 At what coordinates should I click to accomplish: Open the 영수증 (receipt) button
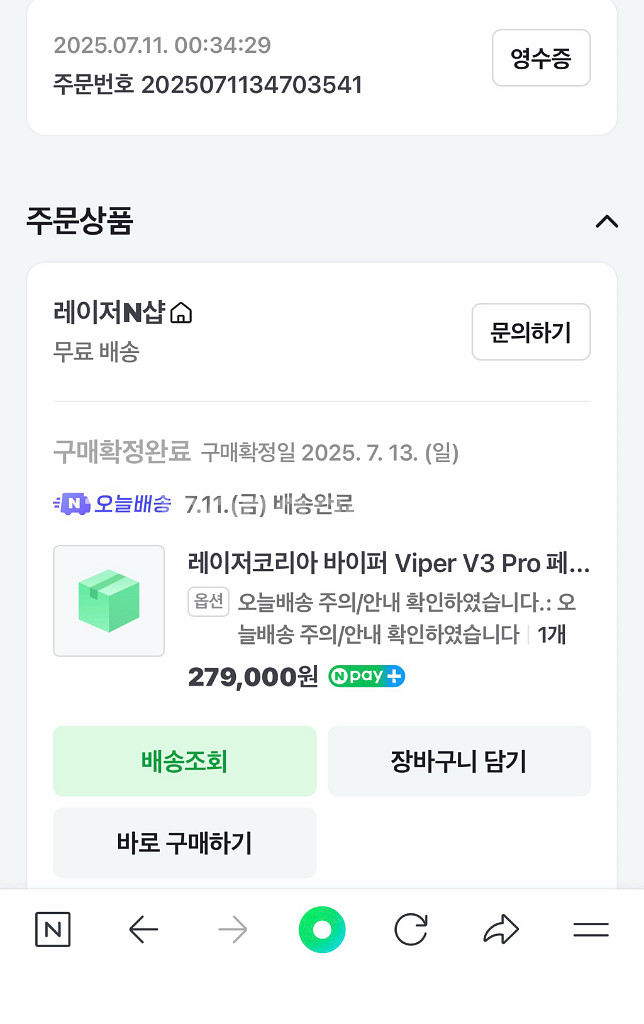[x=540, y=58]
